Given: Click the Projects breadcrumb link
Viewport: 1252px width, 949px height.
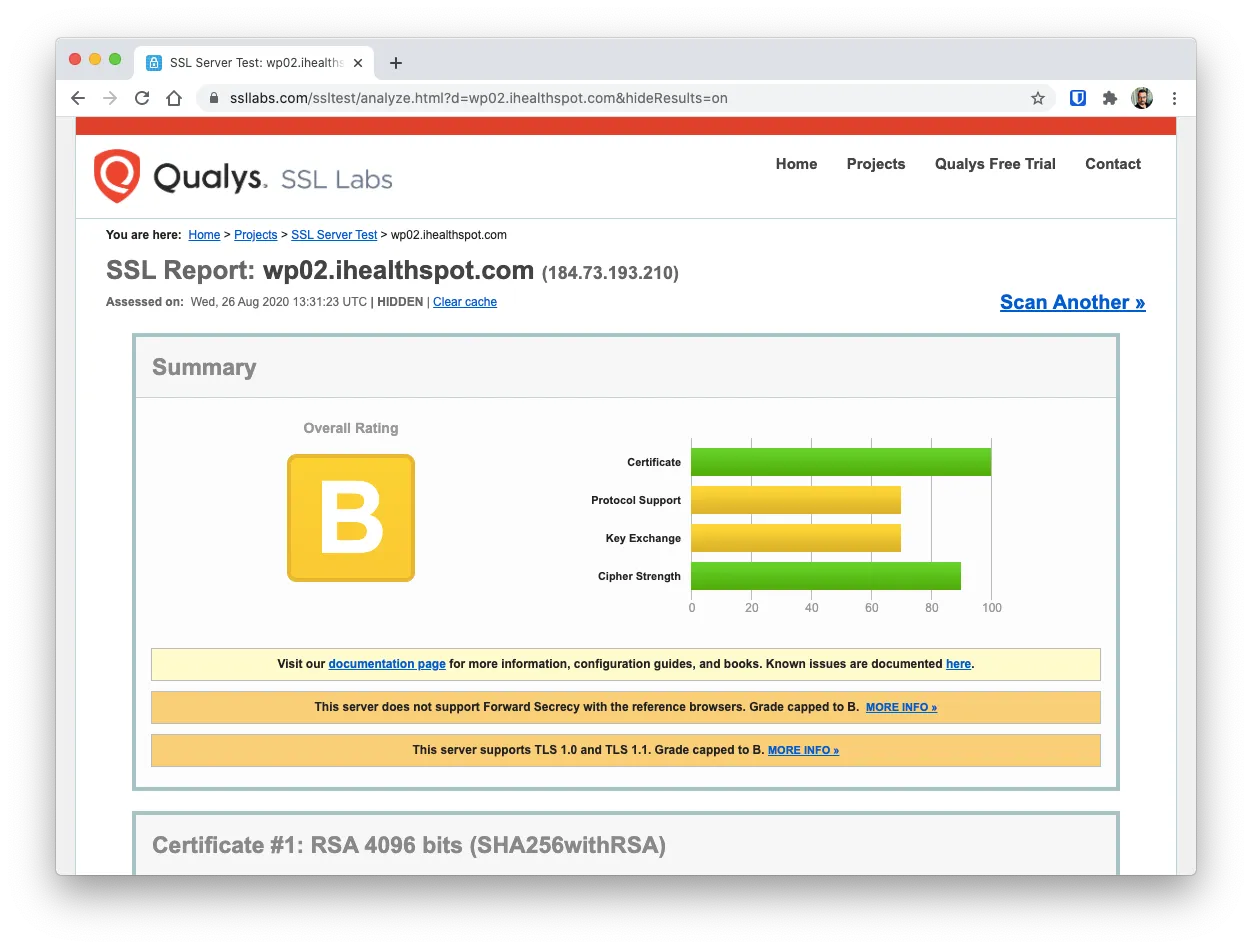Looking at the screenshot, I should pyautogui.click(x=256, y=235).
